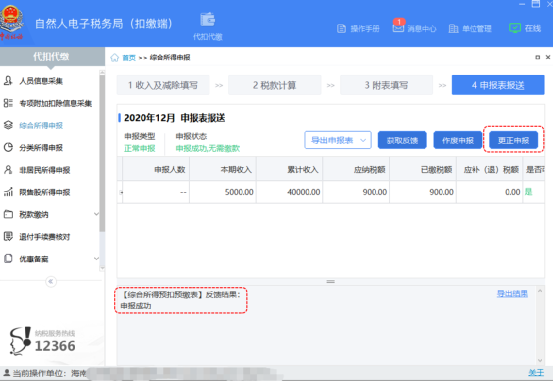Click the sidebar vertical scrollbar
Screen dimensions: 553x381
(102, 153)
